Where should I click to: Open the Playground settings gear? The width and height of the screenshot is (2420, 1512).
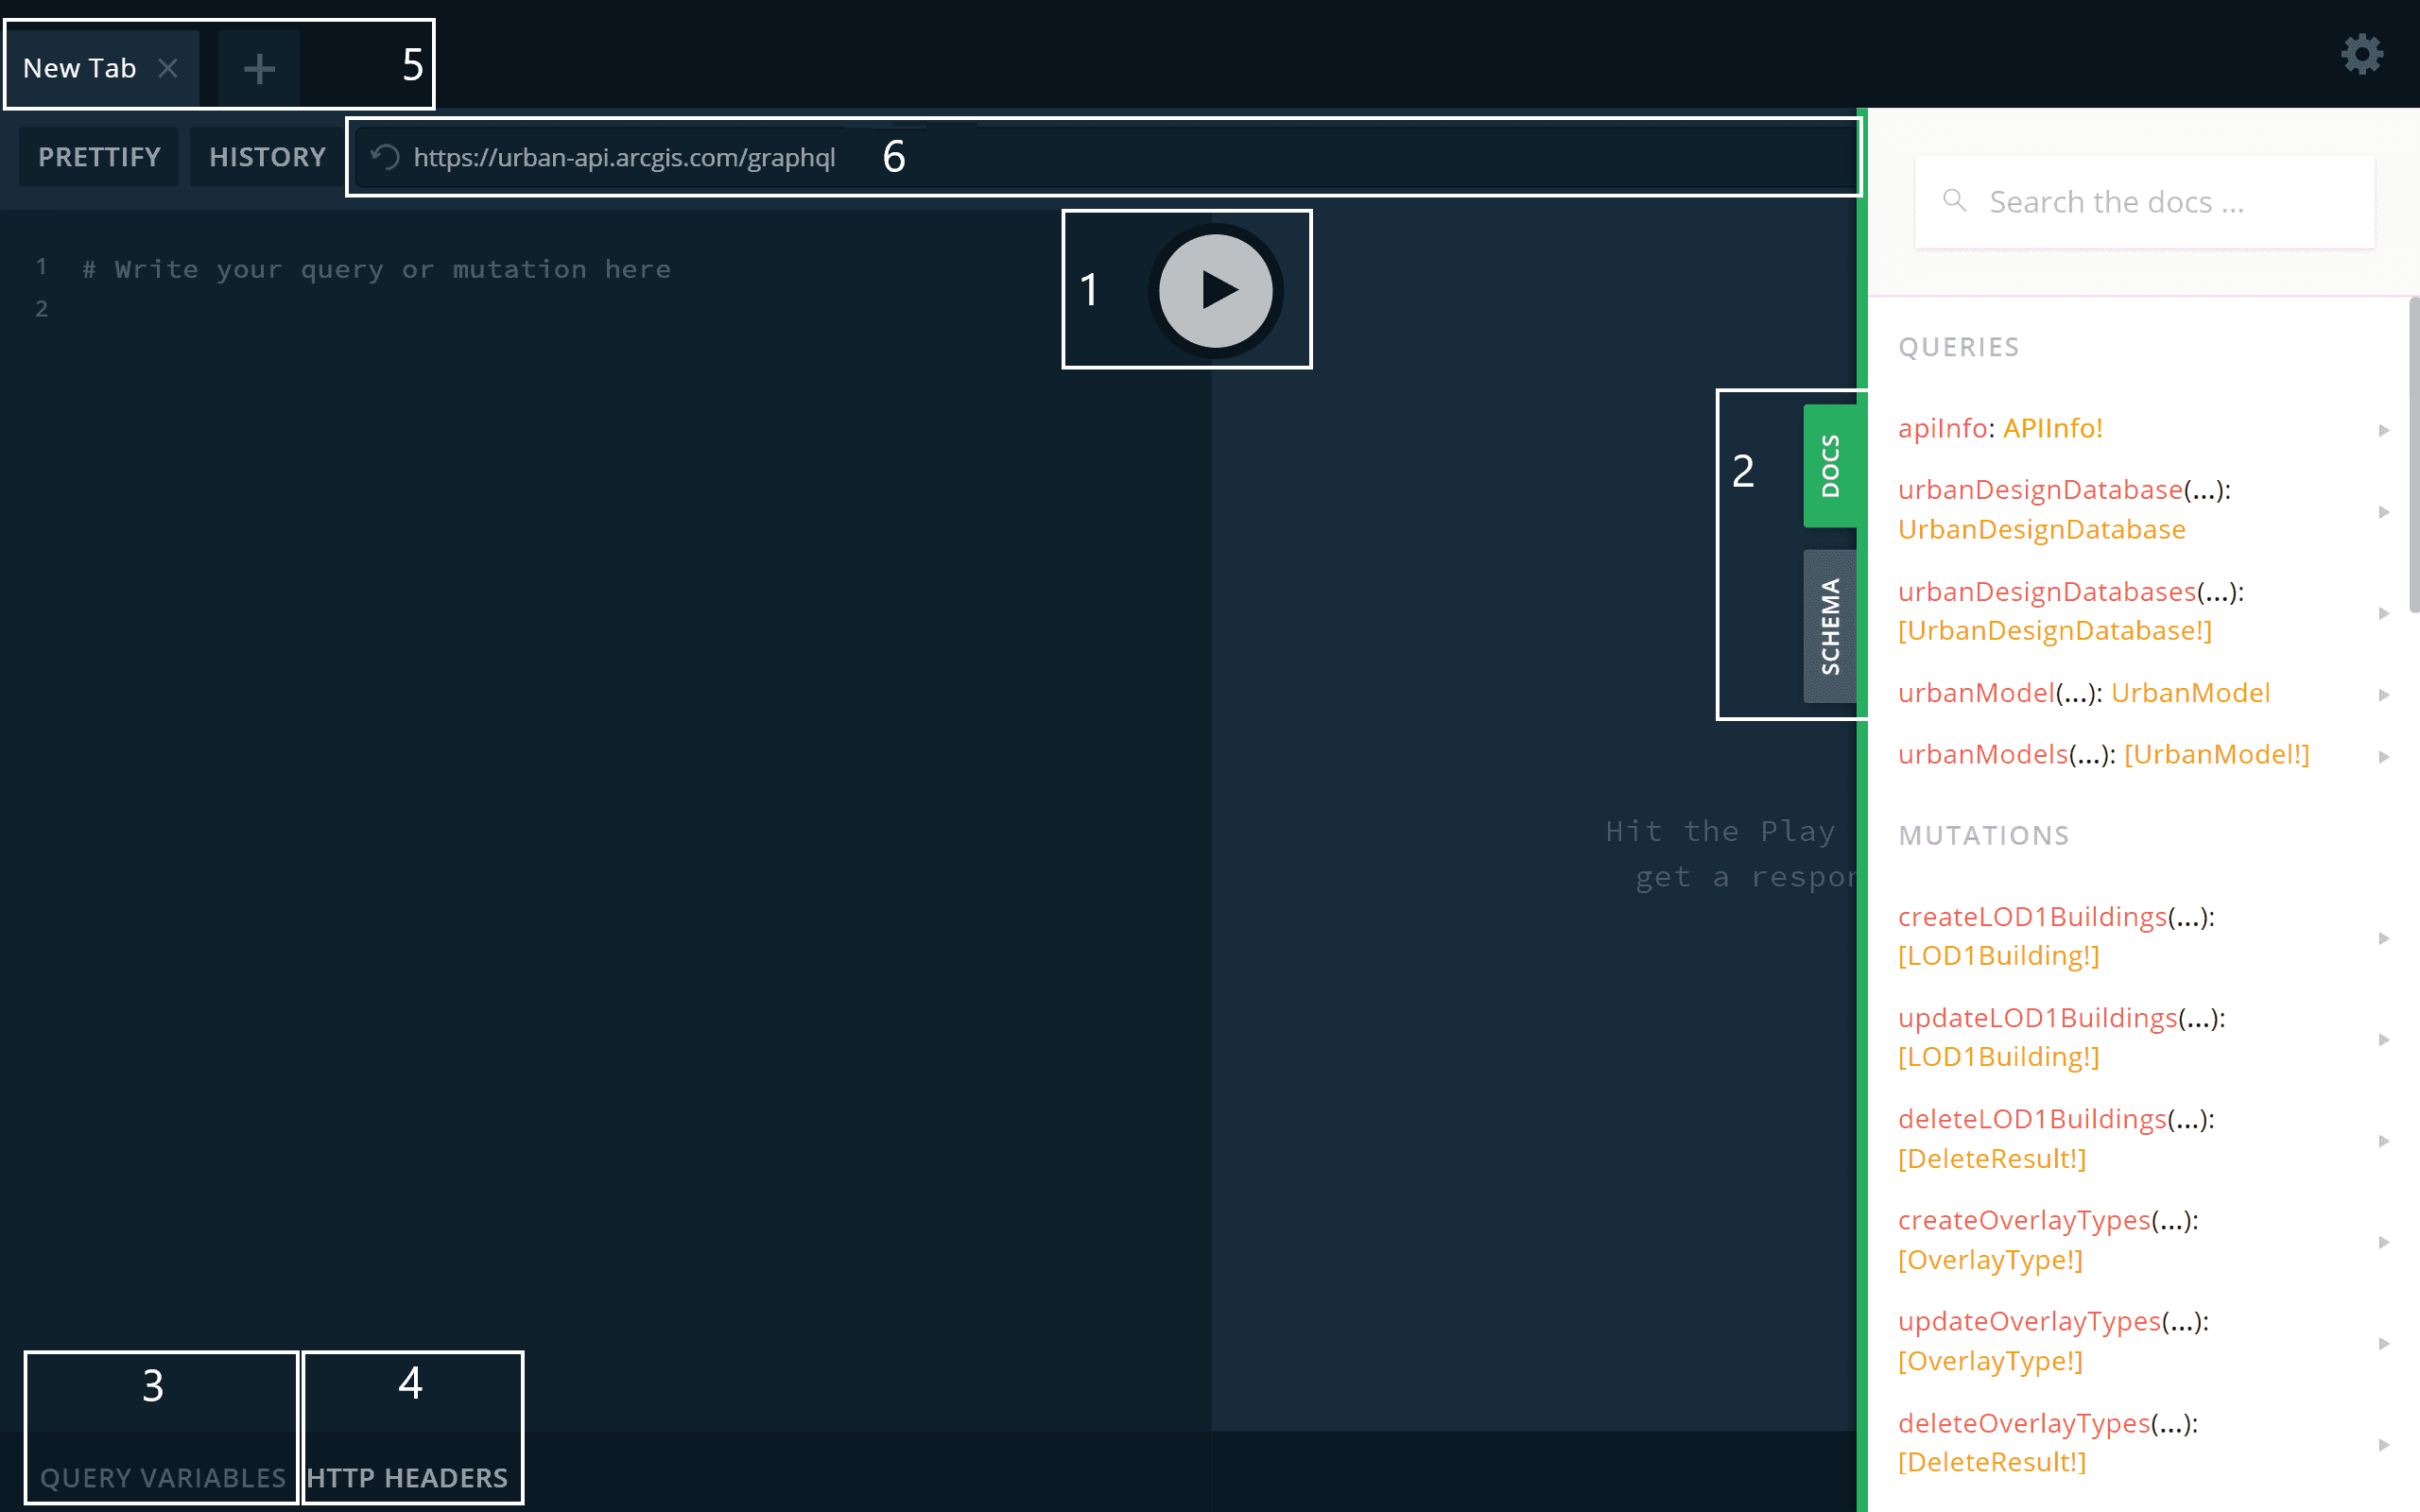(2361, 55)
